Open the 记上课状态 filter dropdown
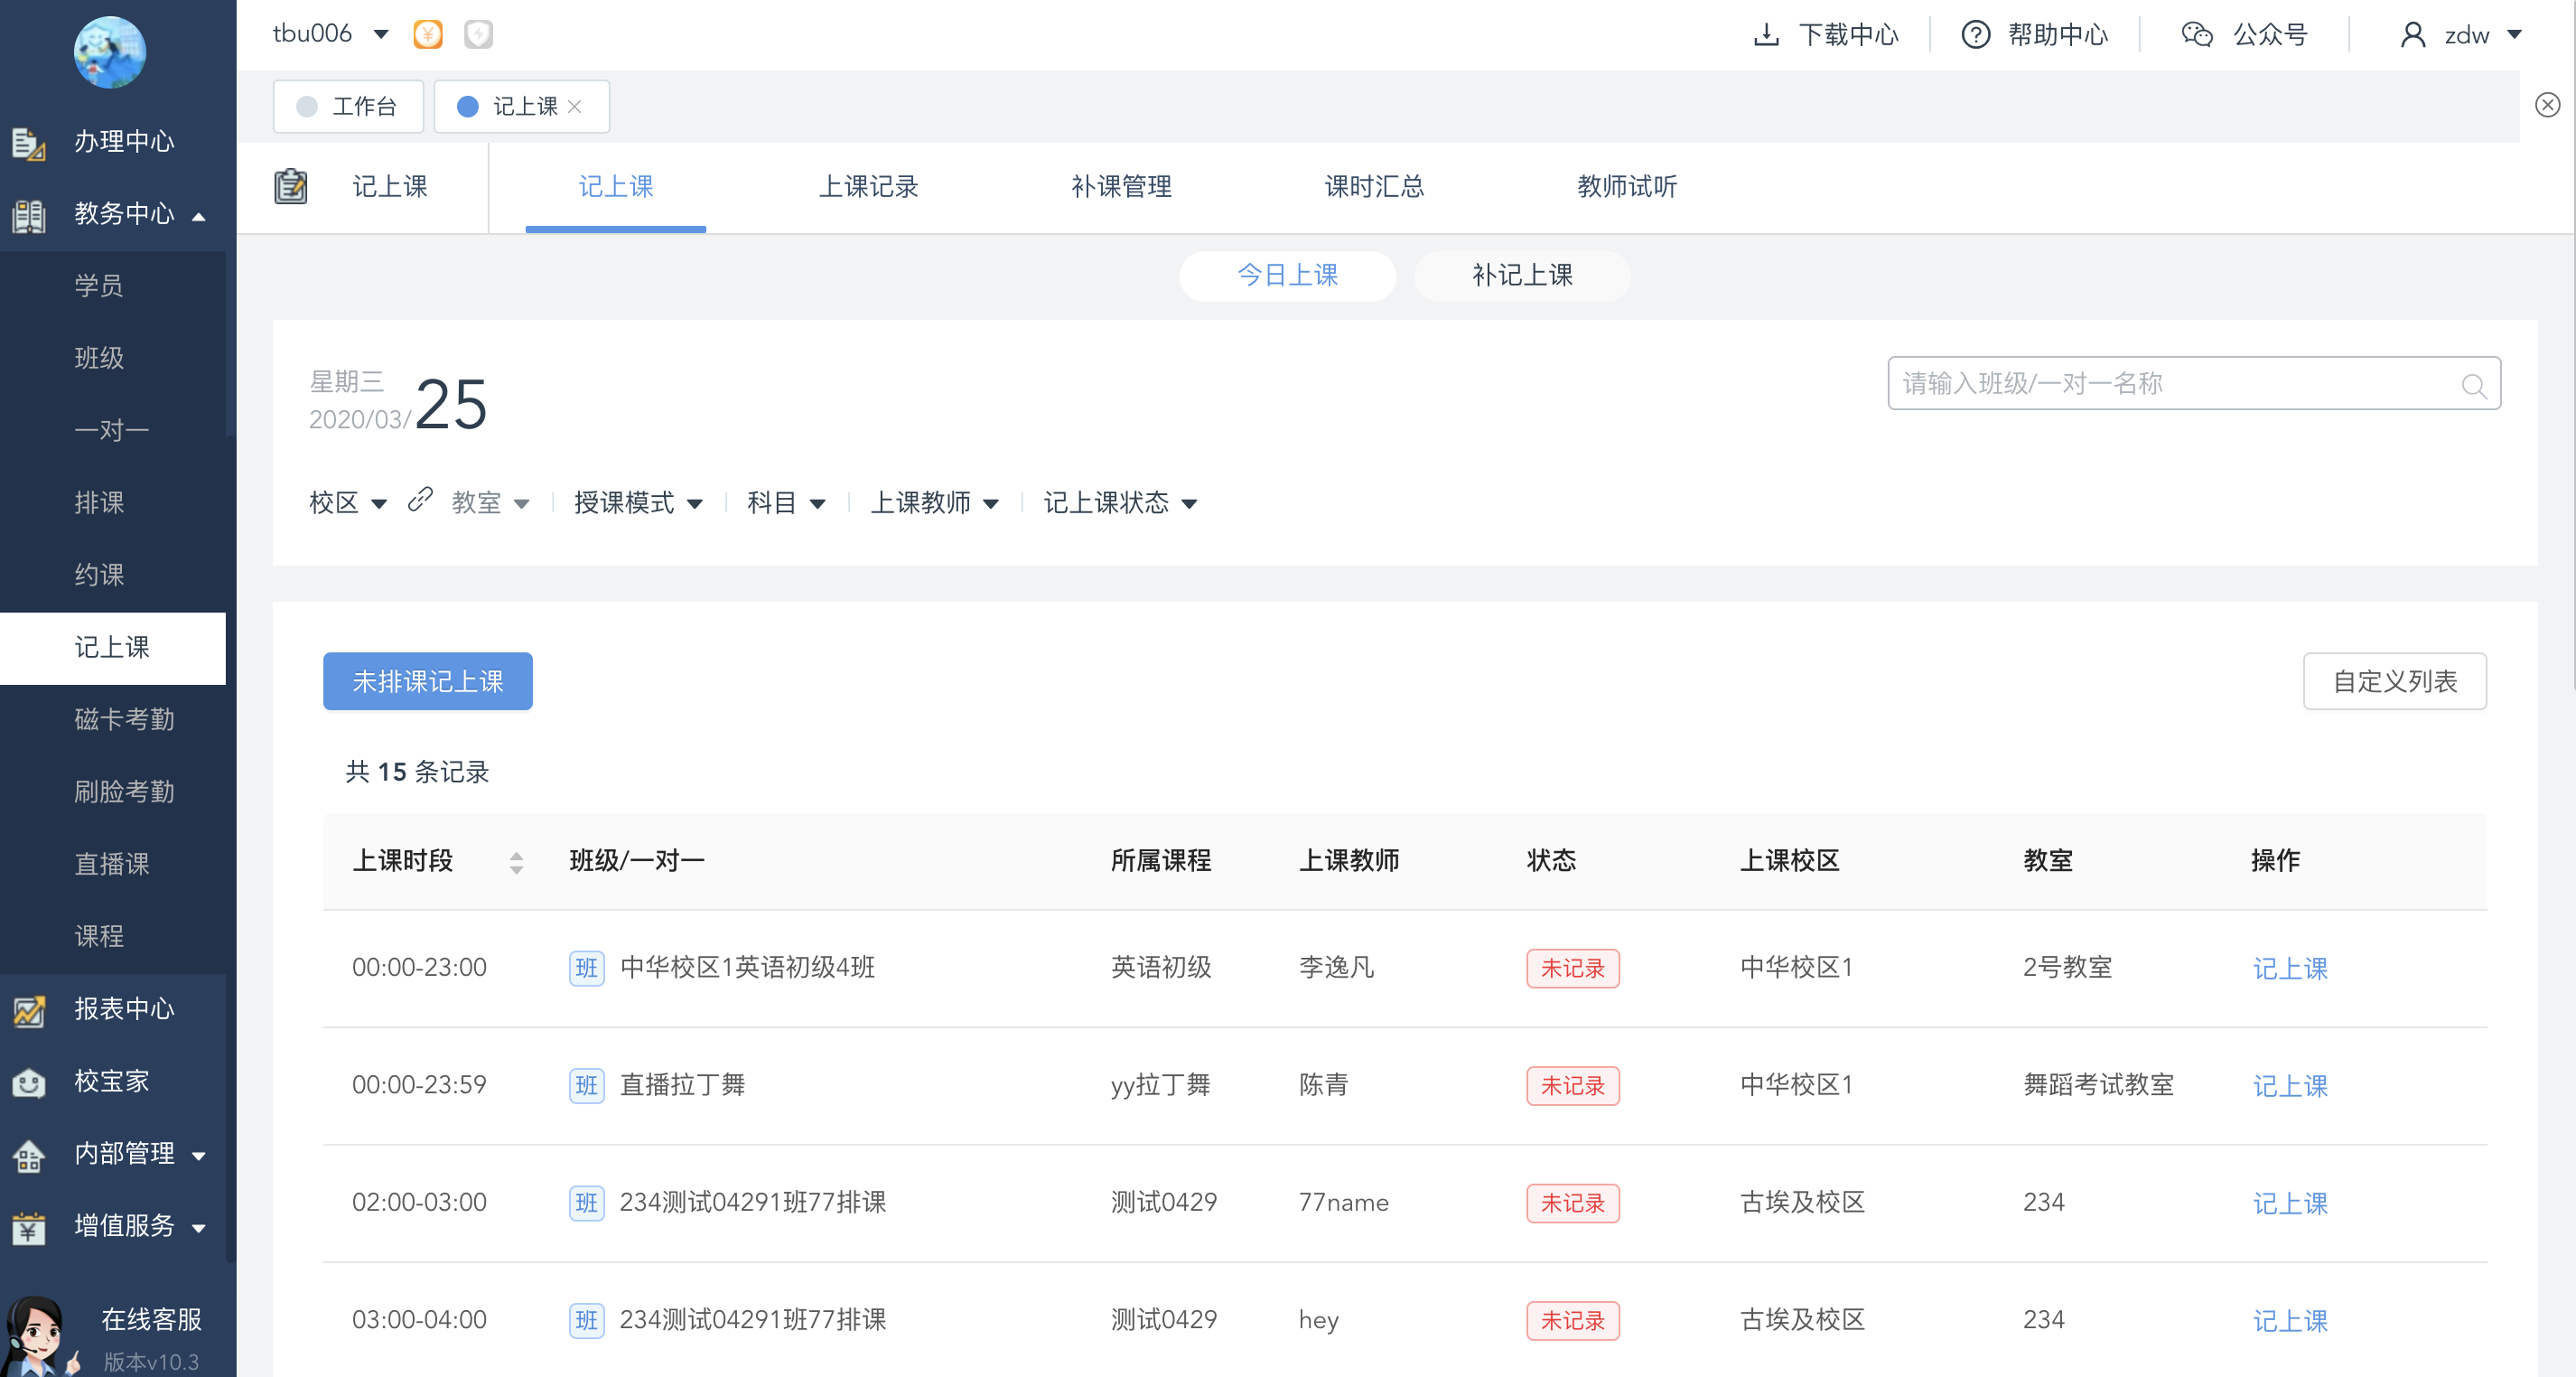 click(x=1120, y=502)
